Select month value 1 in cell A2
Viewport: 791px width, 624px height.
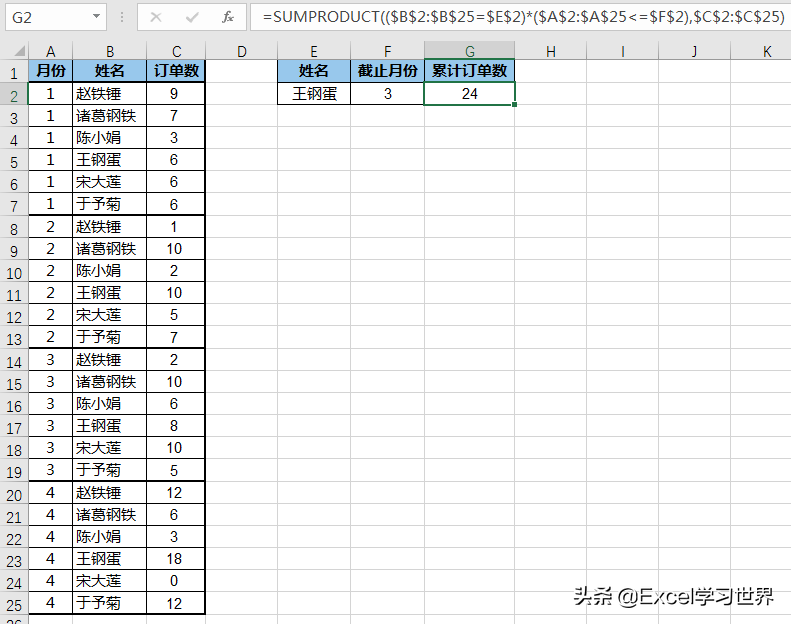(x=50, y=94)
